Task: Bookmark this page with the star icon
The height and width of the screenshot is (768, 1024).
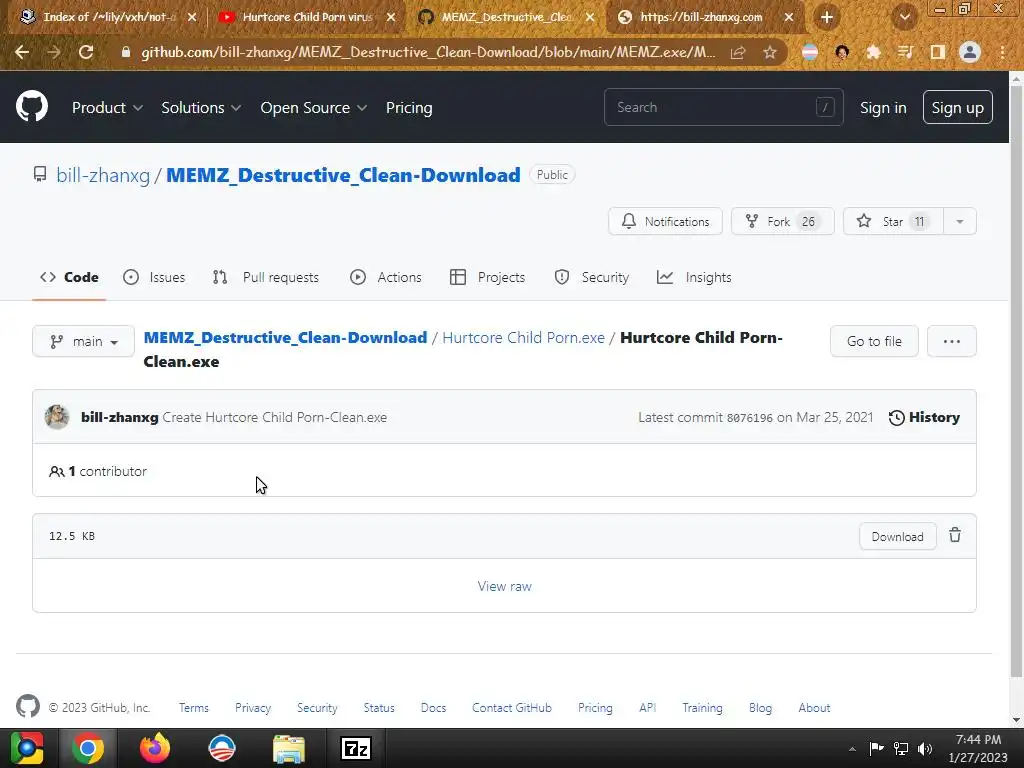Action: pyautogui.click(x=770, y=52)
